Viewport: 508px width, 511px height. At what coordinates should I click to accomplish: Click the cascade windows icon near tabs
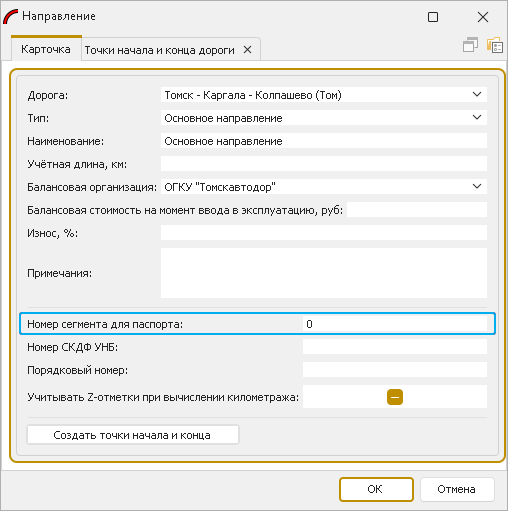coord(470,45)
